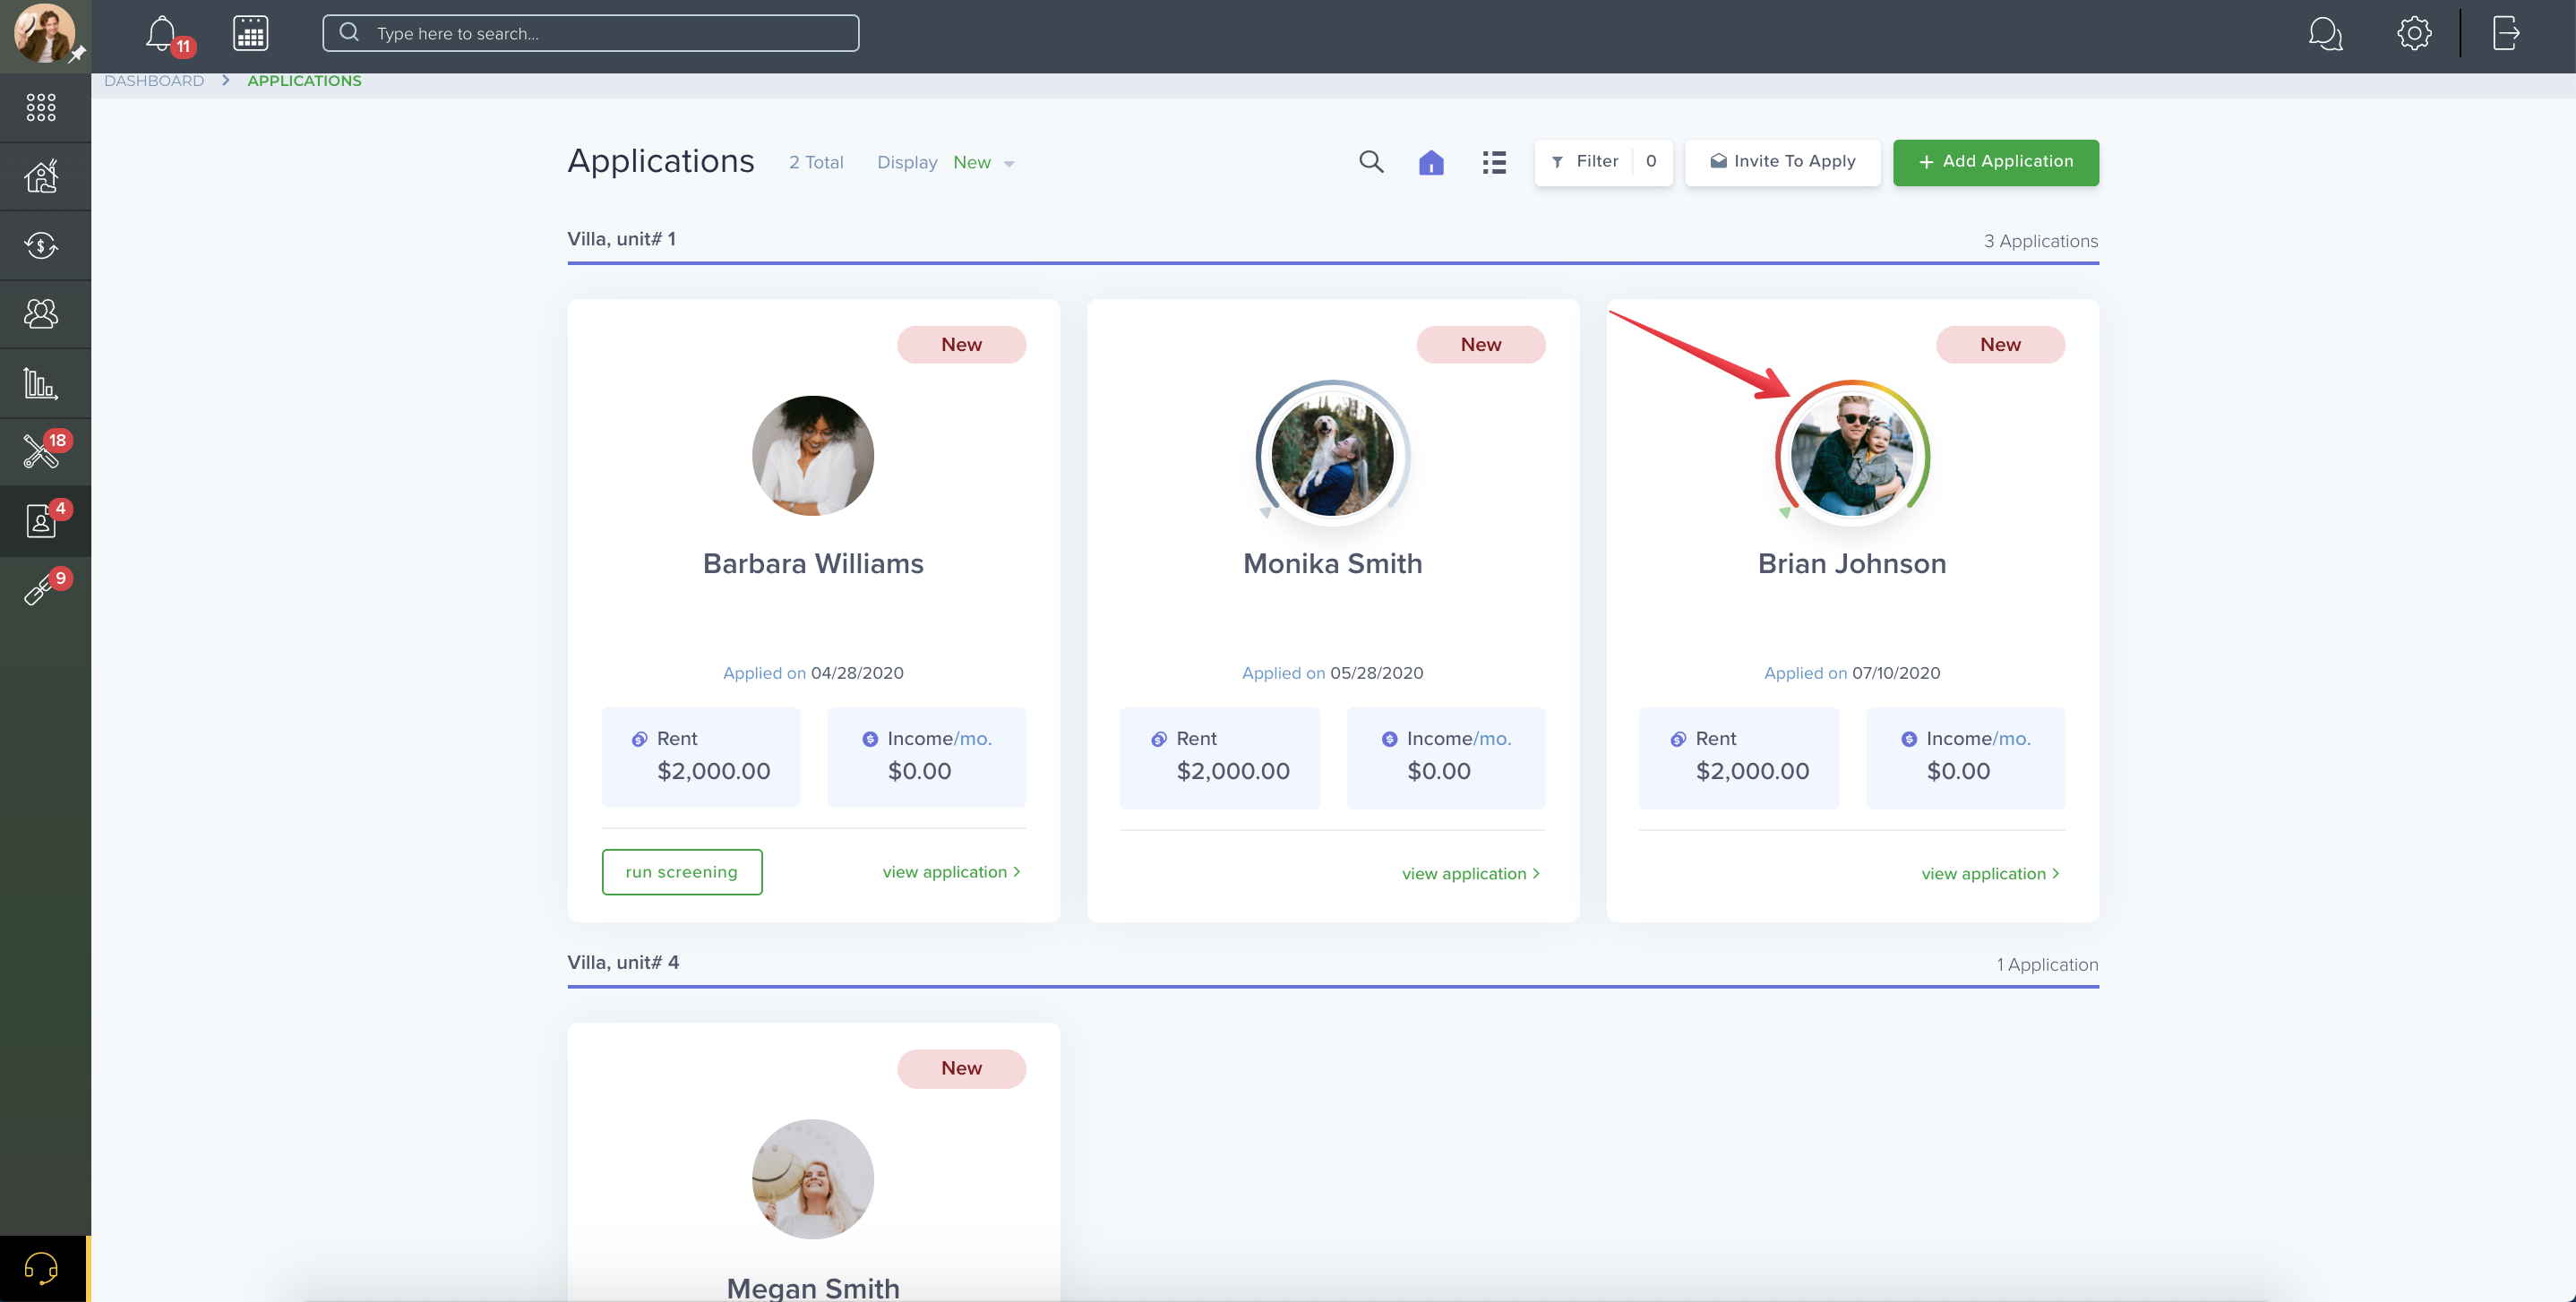2576x1302 pixels.
Task: Open the Filter button
Action: (x=1603, y=162)
